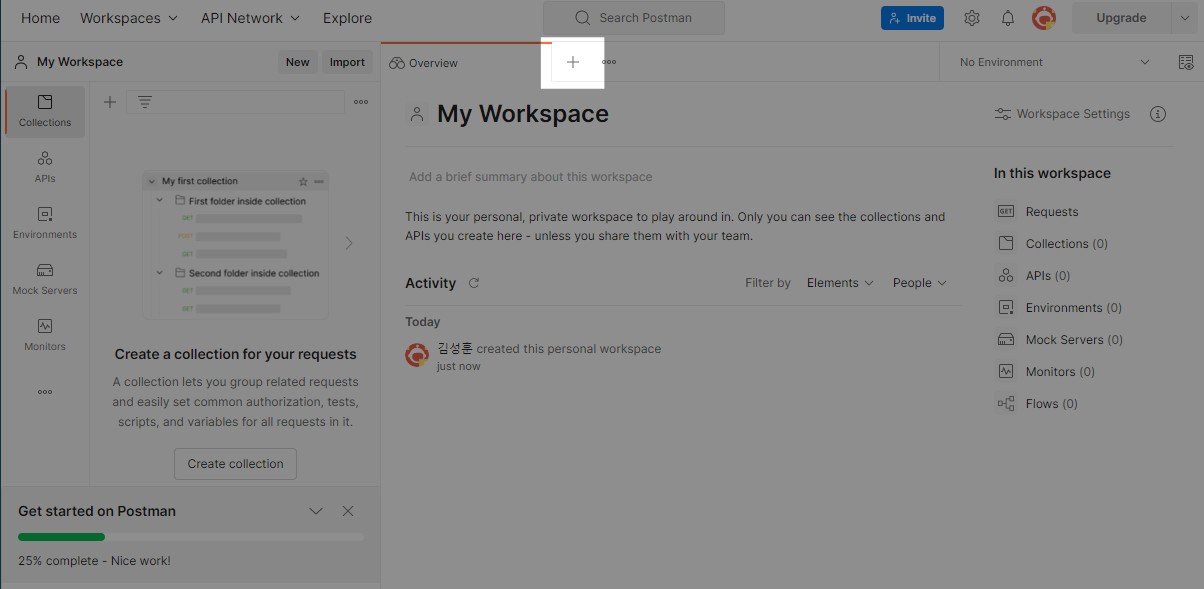Click the Create collection button
This screenshot has width=1204, height=589.
[235, 464]
